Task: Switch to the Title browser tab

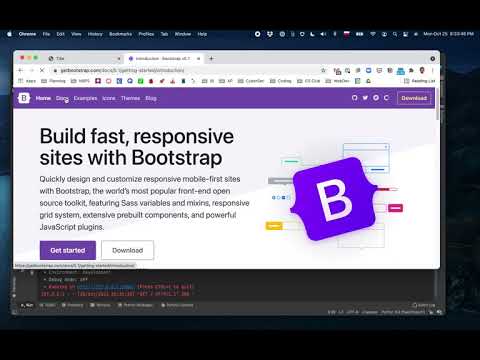Action: click(x=84, y=58)
